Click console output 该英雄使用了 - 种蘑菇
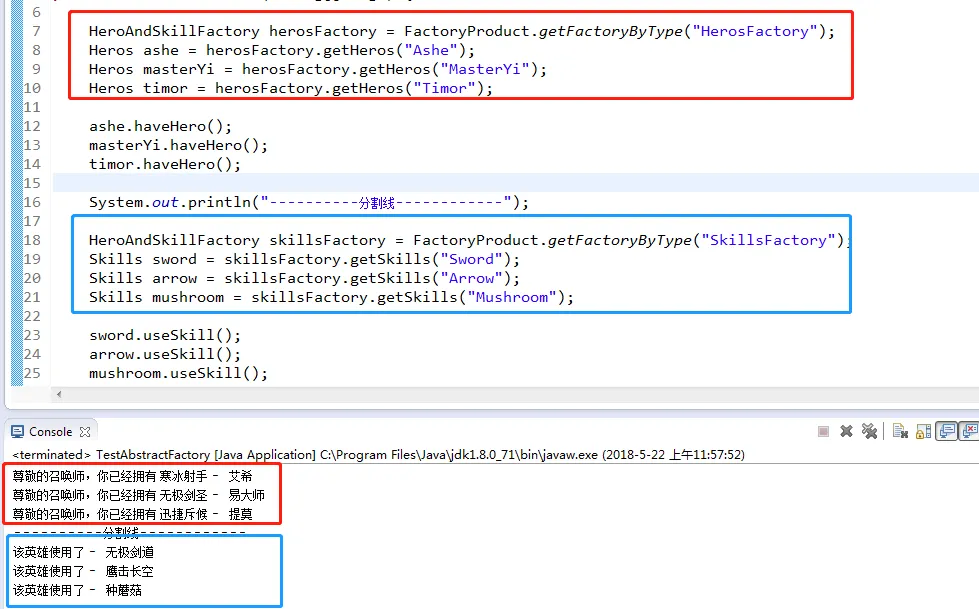This screenshot has width=979, height=609. point(77,590)
